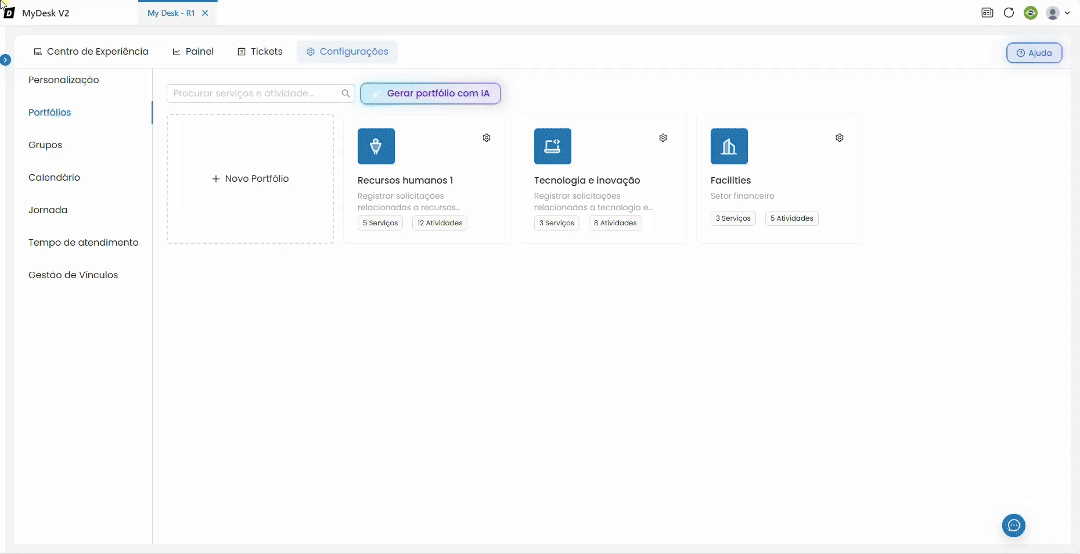The image size is (1080, 554).
Task: Open the user profile avatar menu
Action: tap(1058, 12)
